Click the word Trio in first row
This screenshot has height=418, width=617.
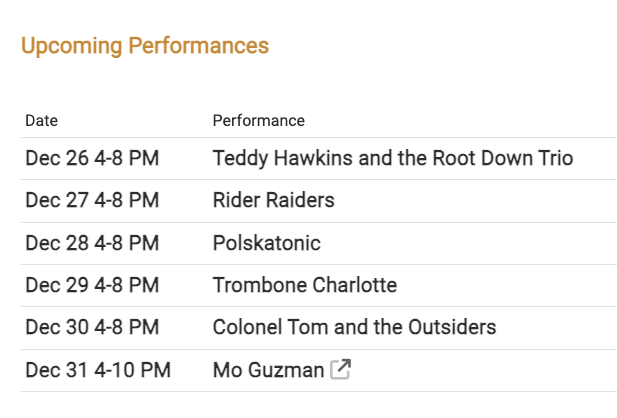click(x=556, y=158)
